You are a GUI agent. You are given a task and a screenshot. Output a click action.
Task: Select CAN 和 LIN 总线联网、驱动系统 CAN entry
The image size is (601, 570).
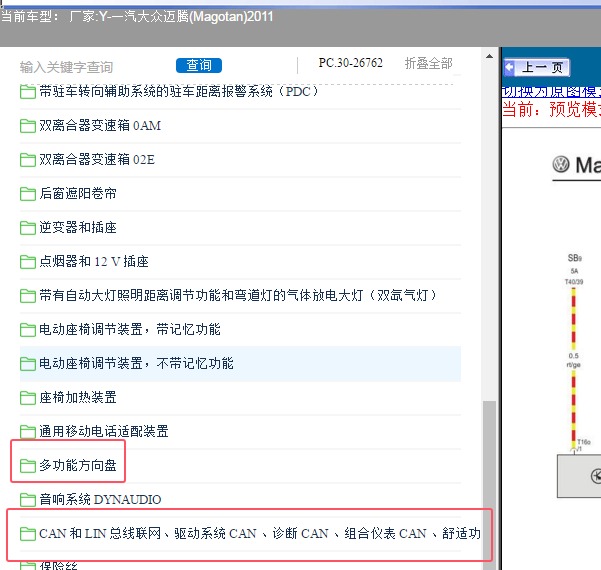(259, 534)
